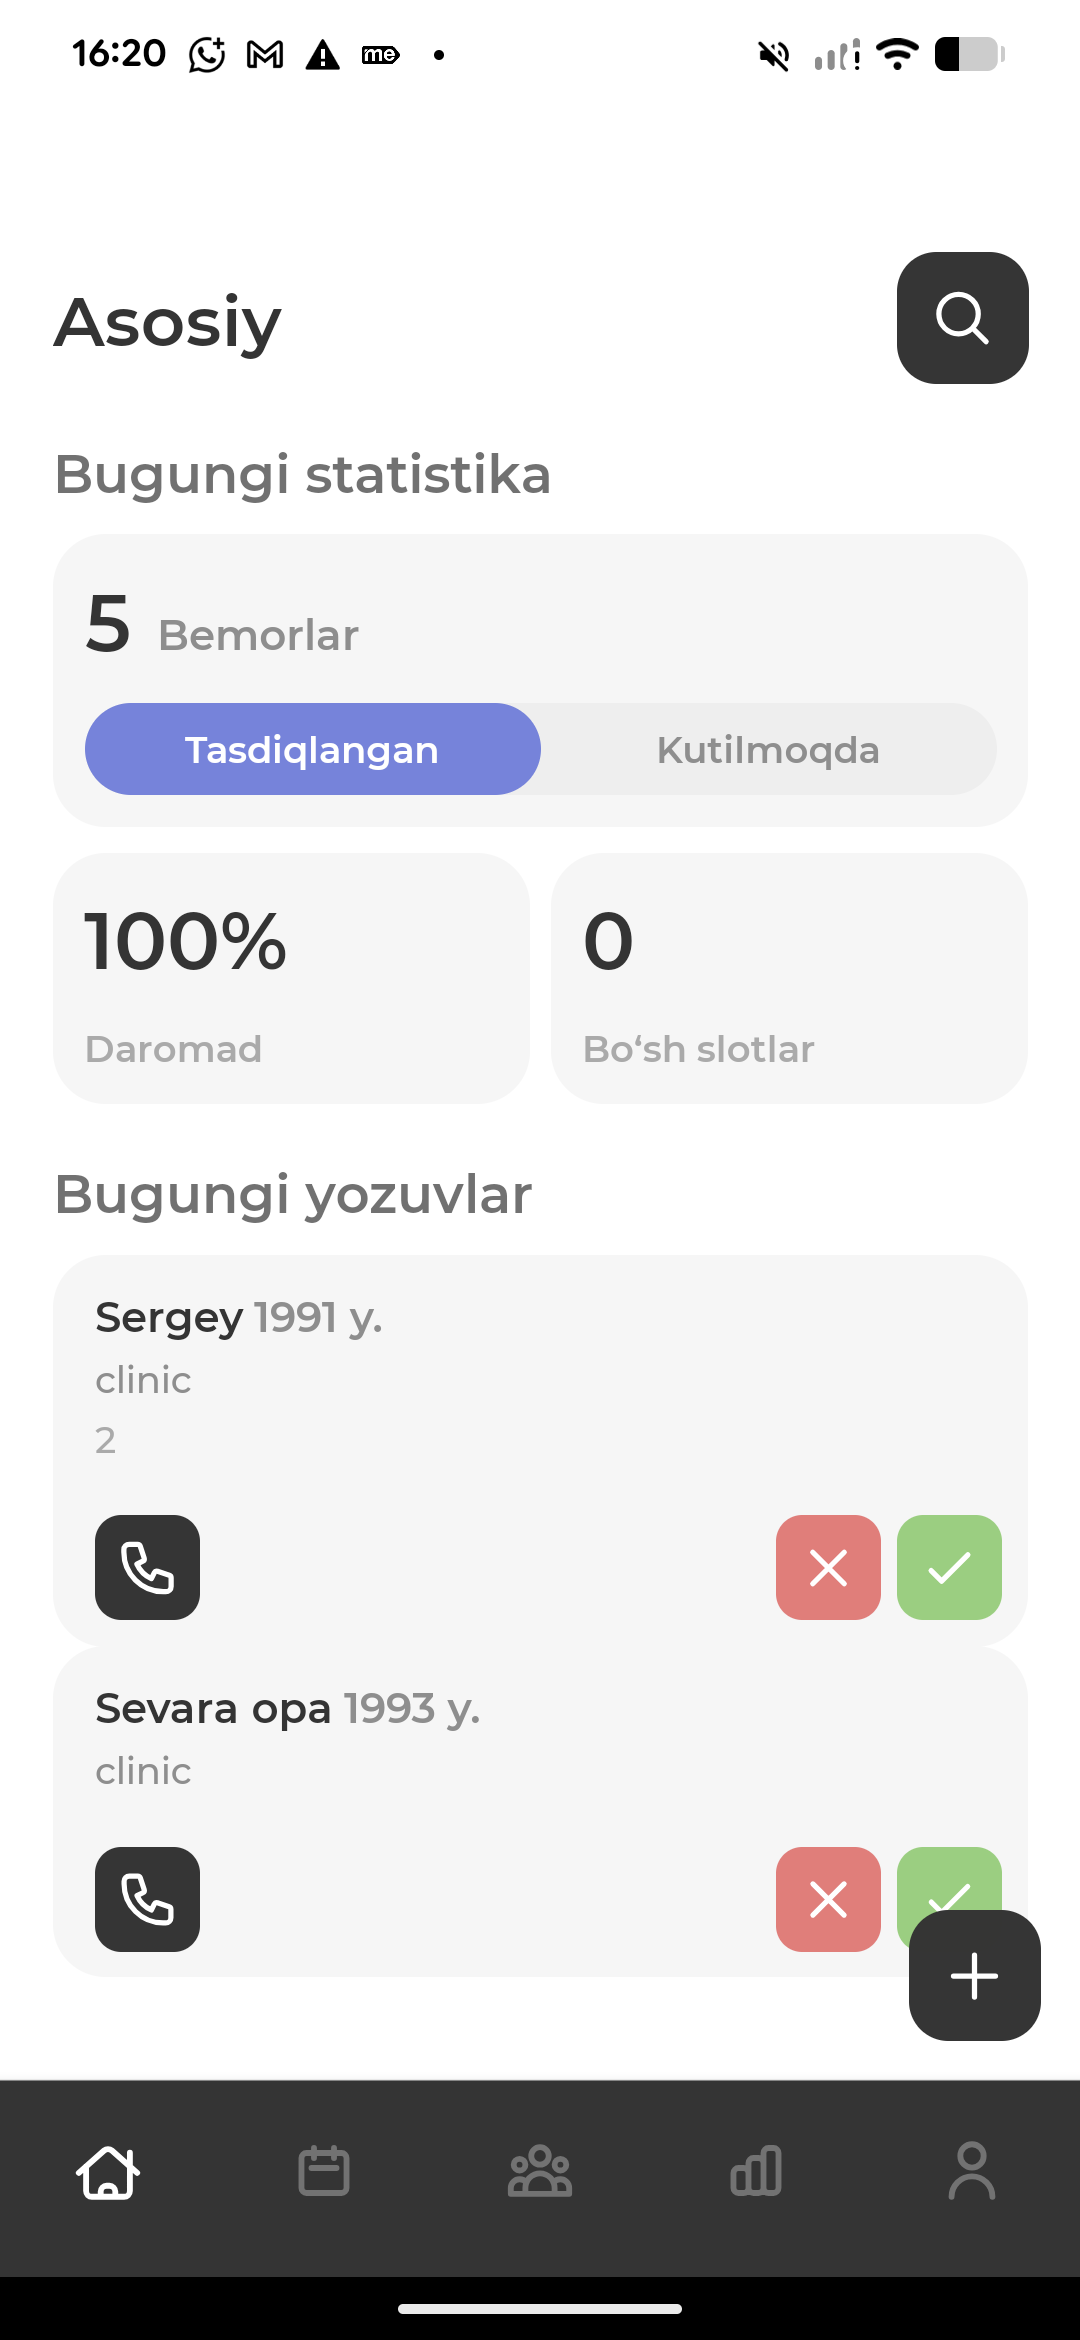Viewport: 1080px width, 2340px height.
Task: Open the statistics bar chart tab
Action: pos(756,2172)
